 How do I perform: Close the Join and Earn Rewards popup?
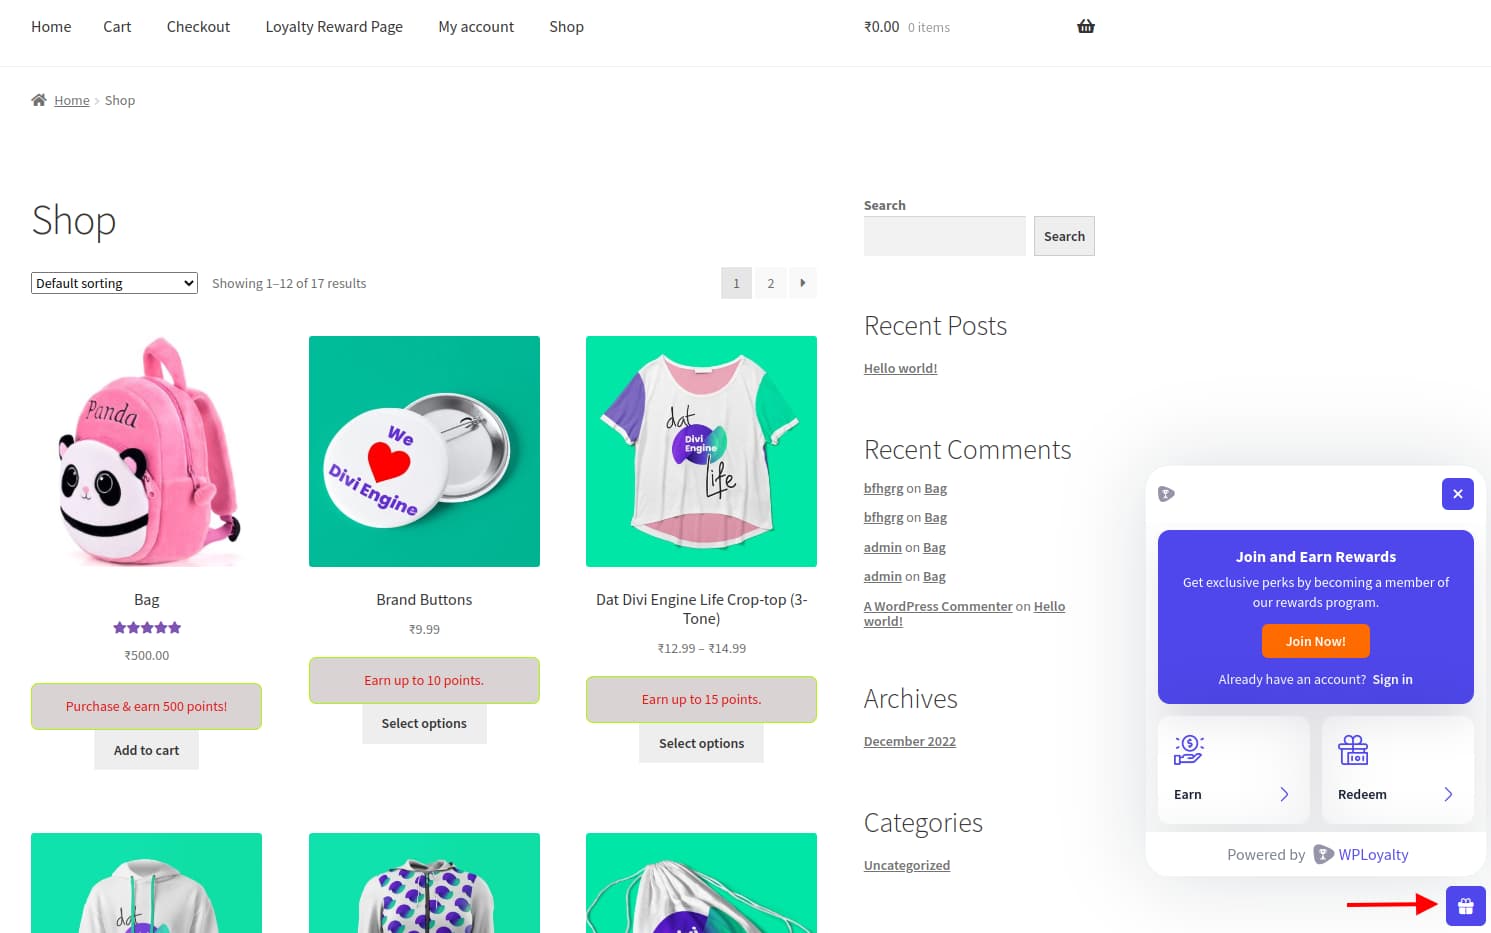point(1457,493)
